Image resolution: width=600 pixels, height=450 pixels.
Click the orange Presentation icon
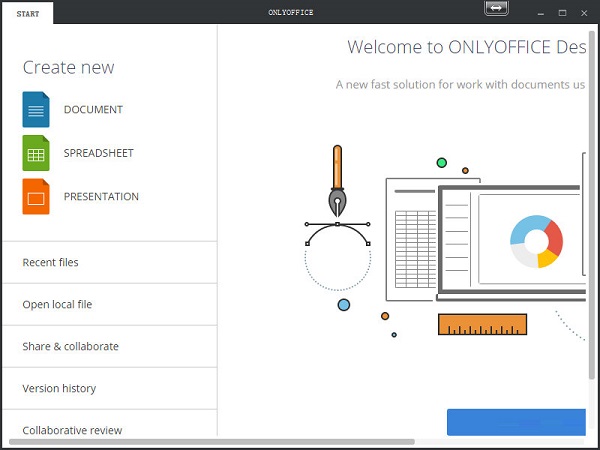36,197
